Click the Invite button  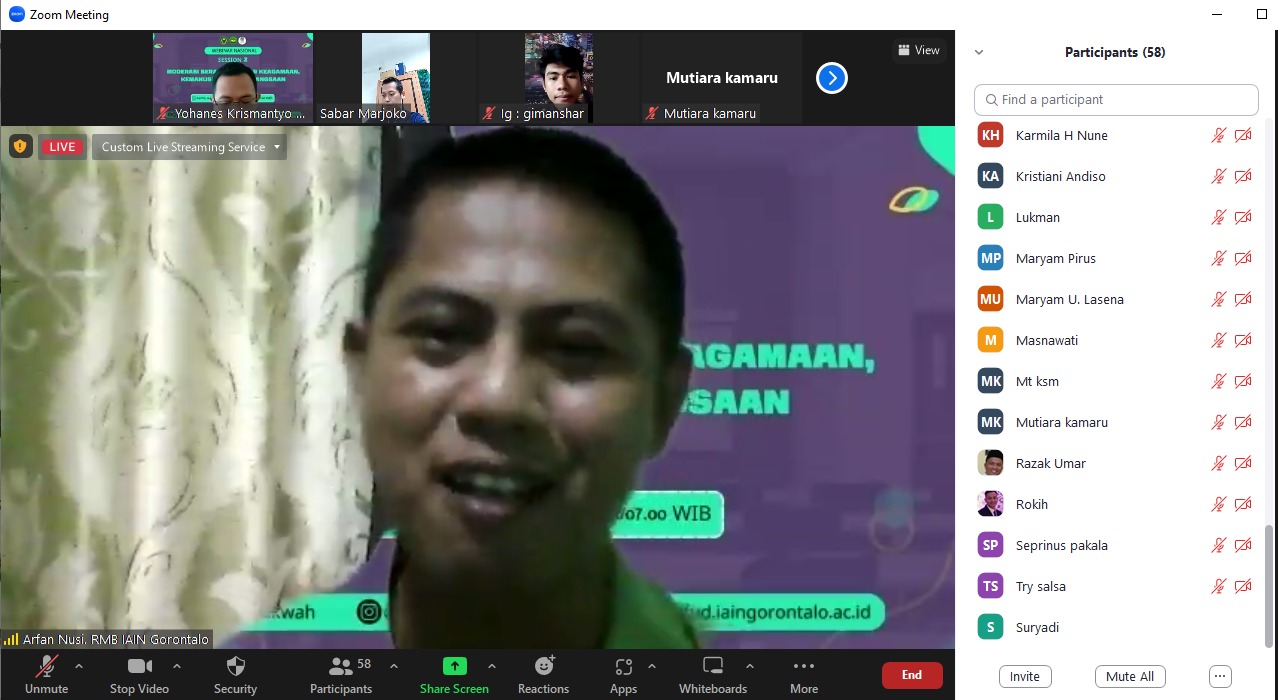[1024, 676]
